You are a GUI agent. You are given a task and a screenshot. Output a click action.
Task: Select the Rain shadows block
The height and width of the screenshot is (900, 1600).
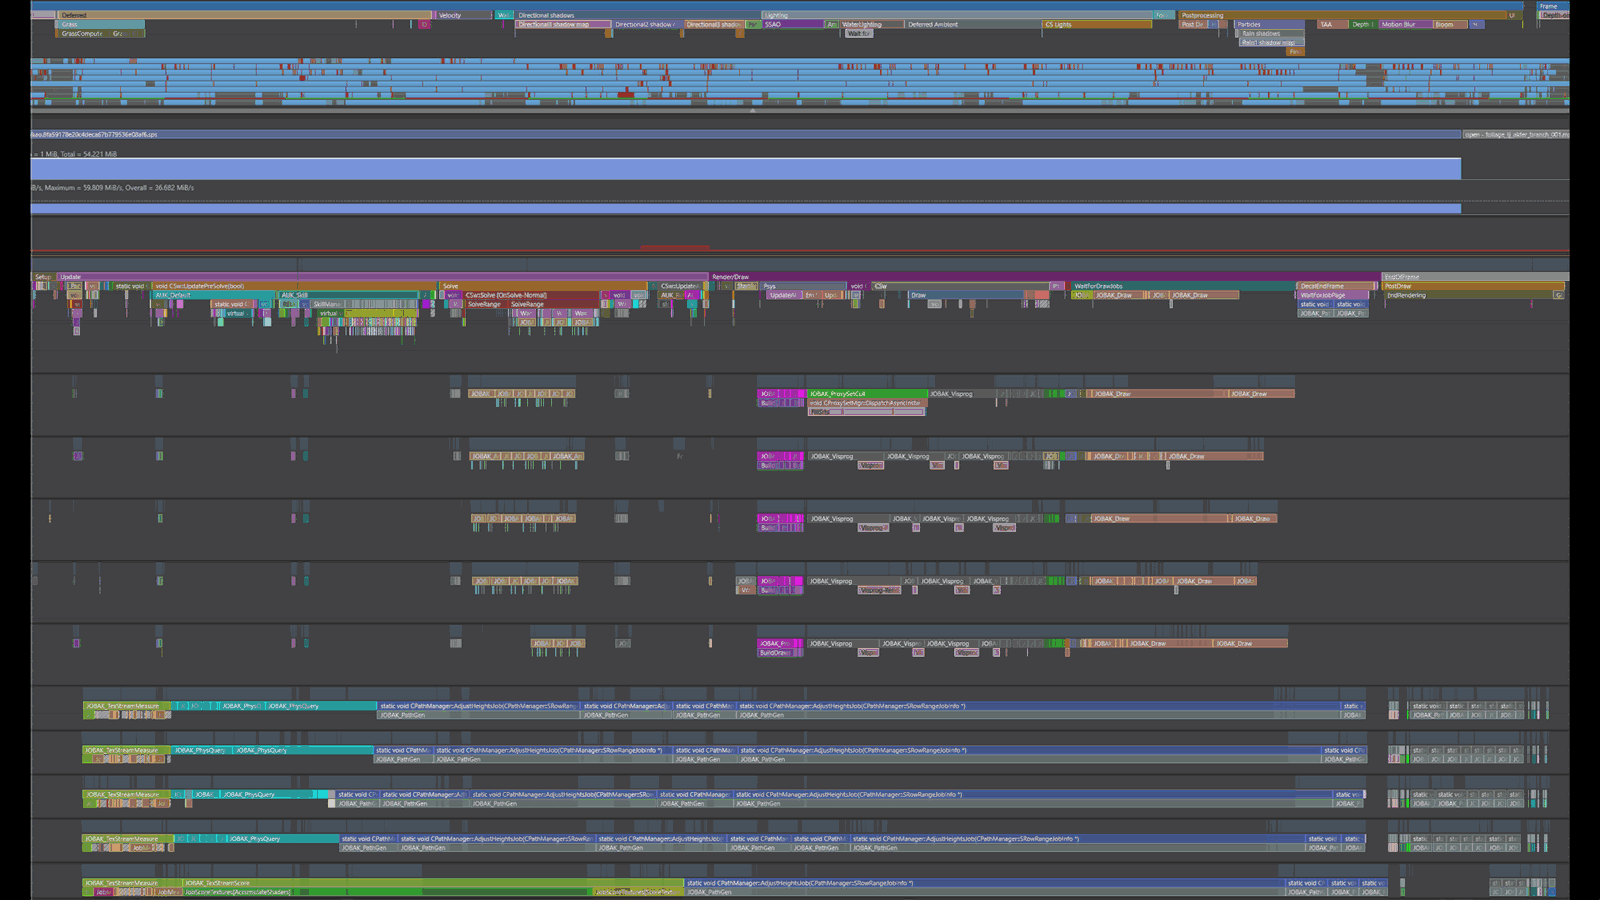click(1272, 33)
